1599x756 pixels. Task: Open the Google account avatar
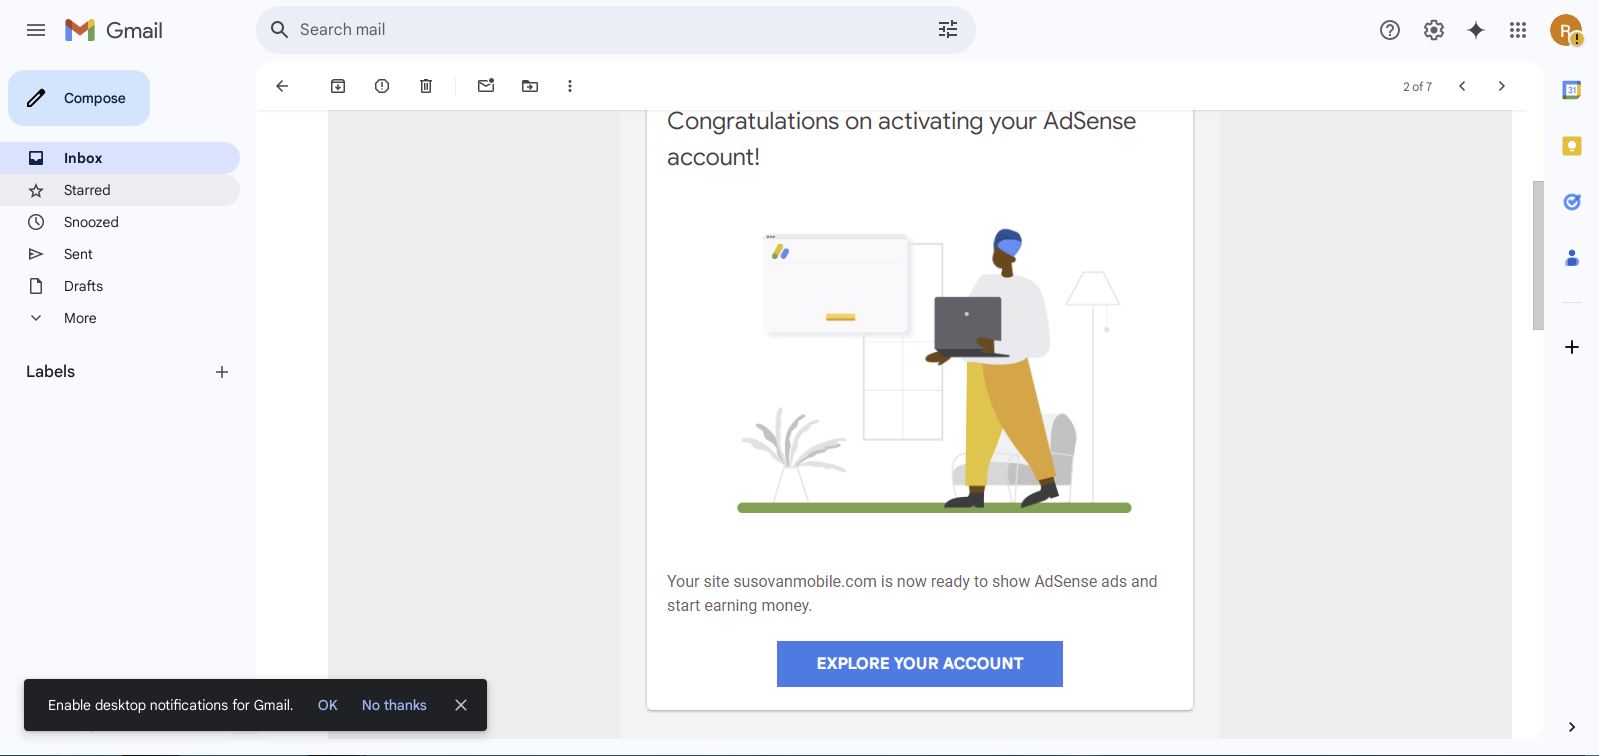coord(1566,30)
